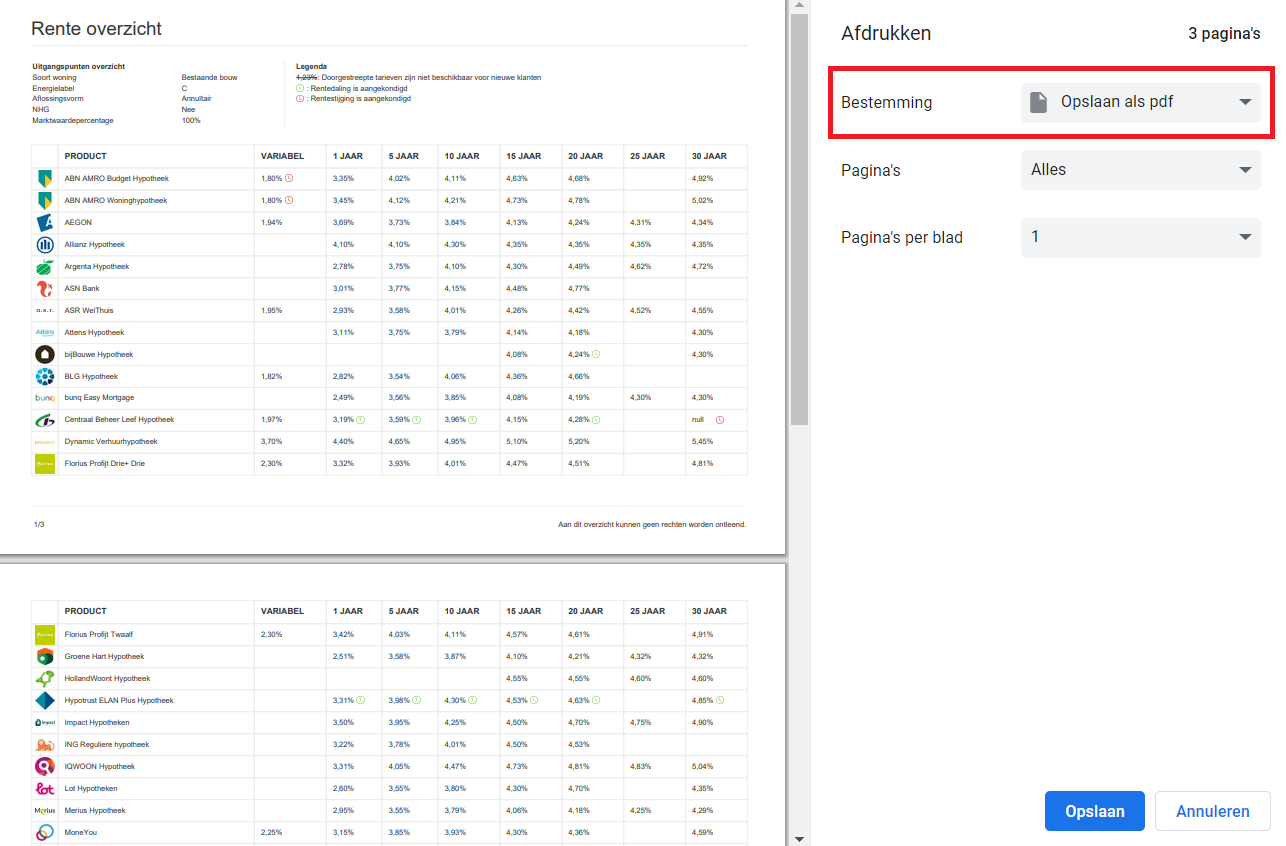
Task: Click the VARIABEL column header on page one
Action: point(282,156)
